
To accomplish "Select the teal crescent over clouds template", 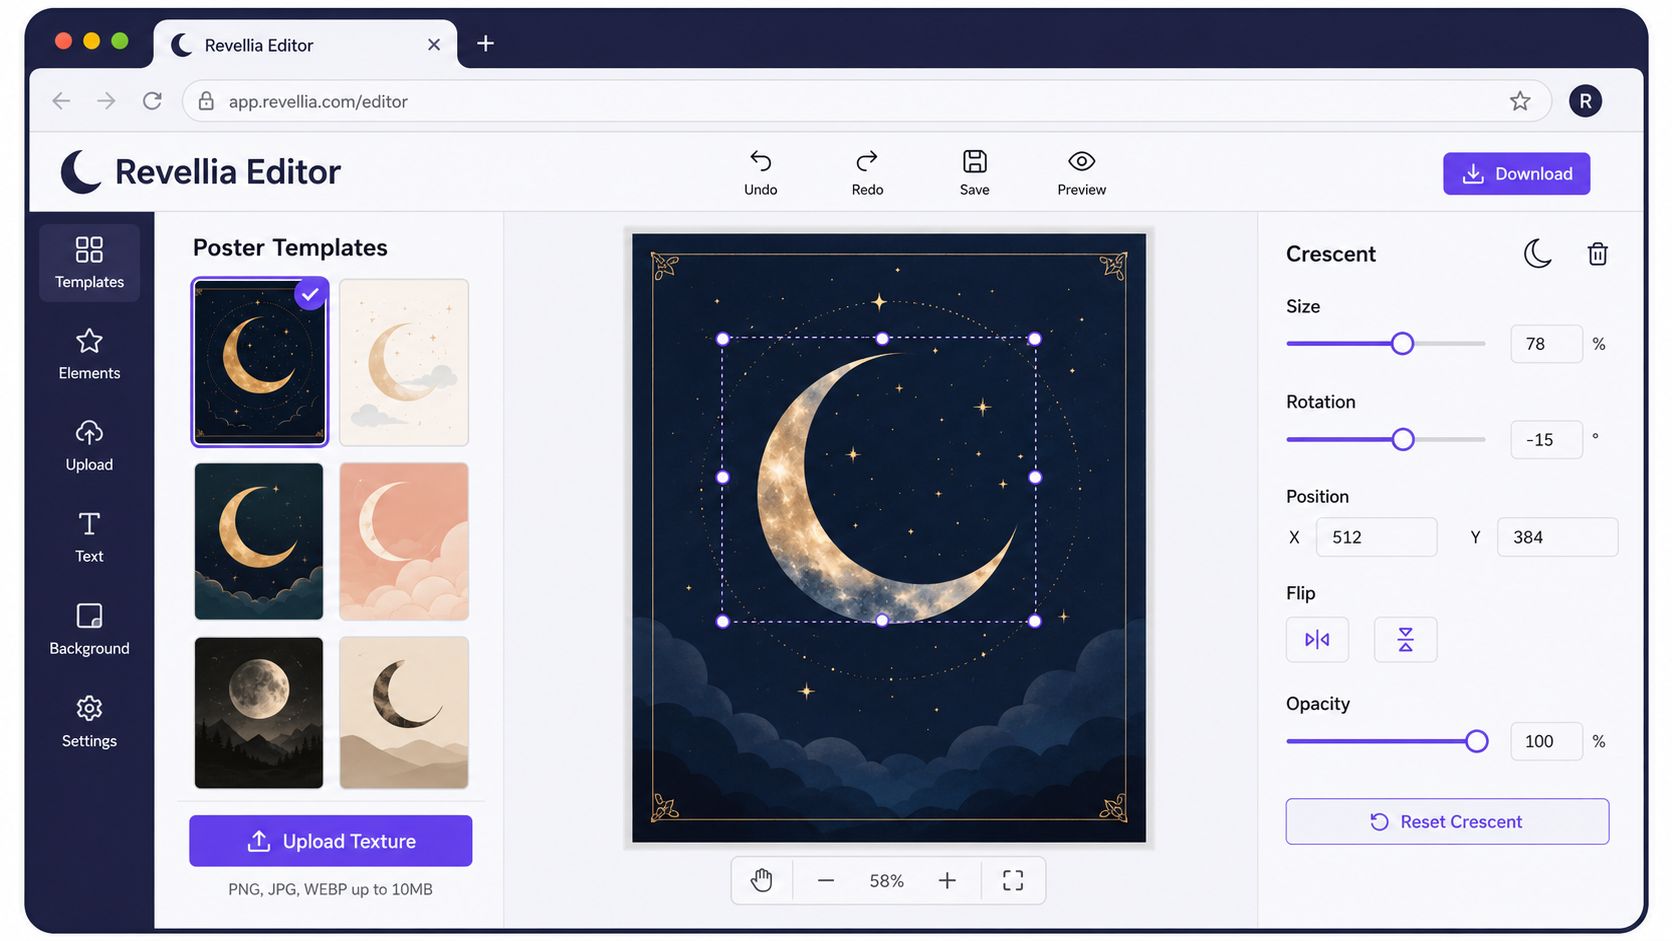I will (259, 541).
